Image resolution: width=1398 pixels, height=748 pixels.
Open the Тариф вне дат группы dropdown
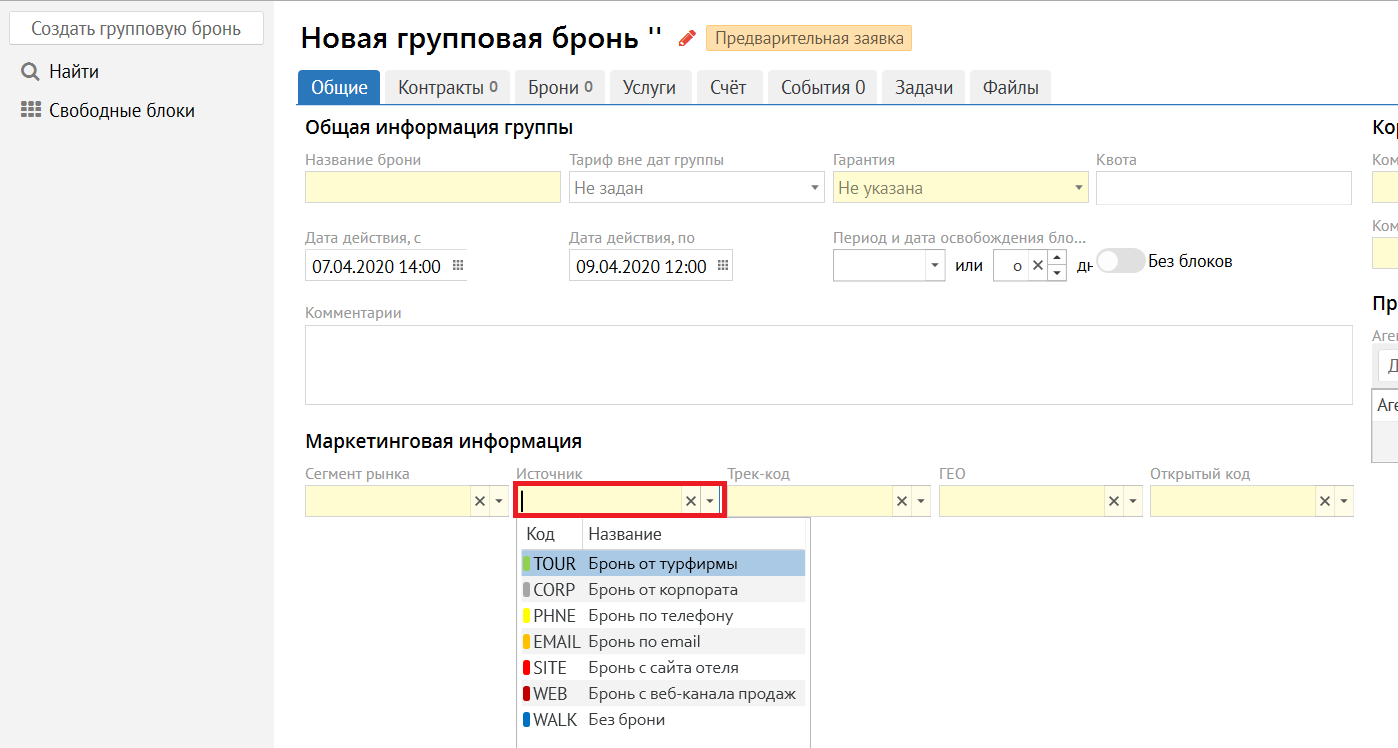tap(815, 188)
